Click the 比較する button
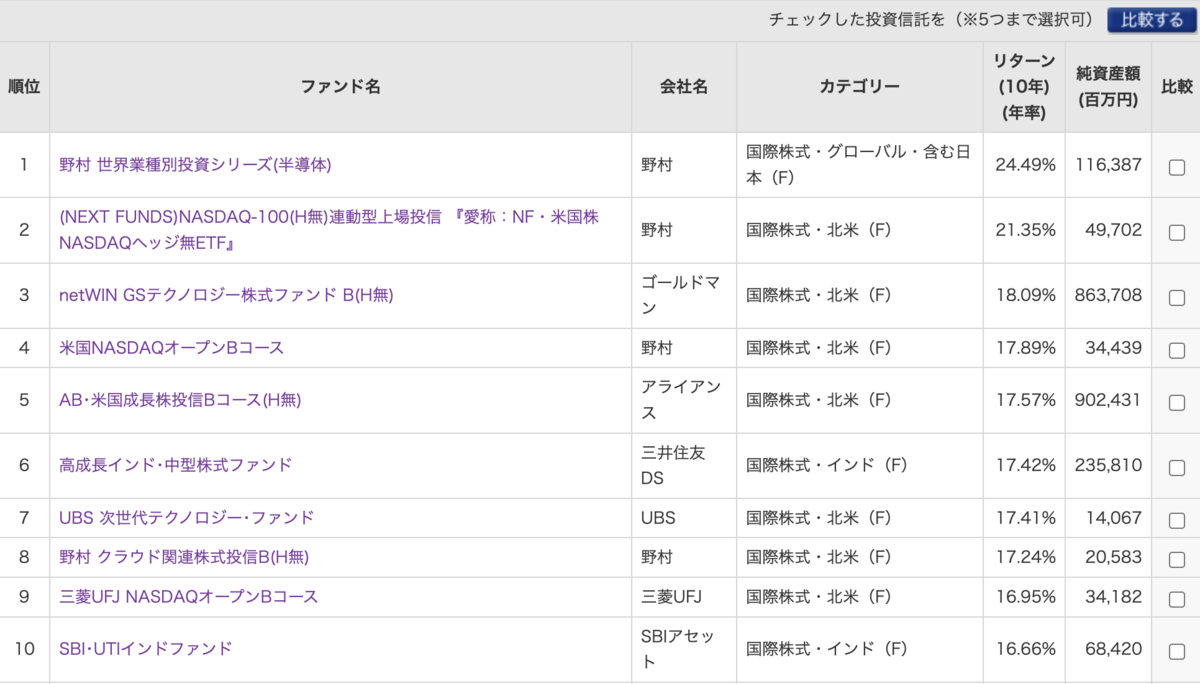The width and height of the screenshot is (1200, 684). click(x=1152, y=20)
